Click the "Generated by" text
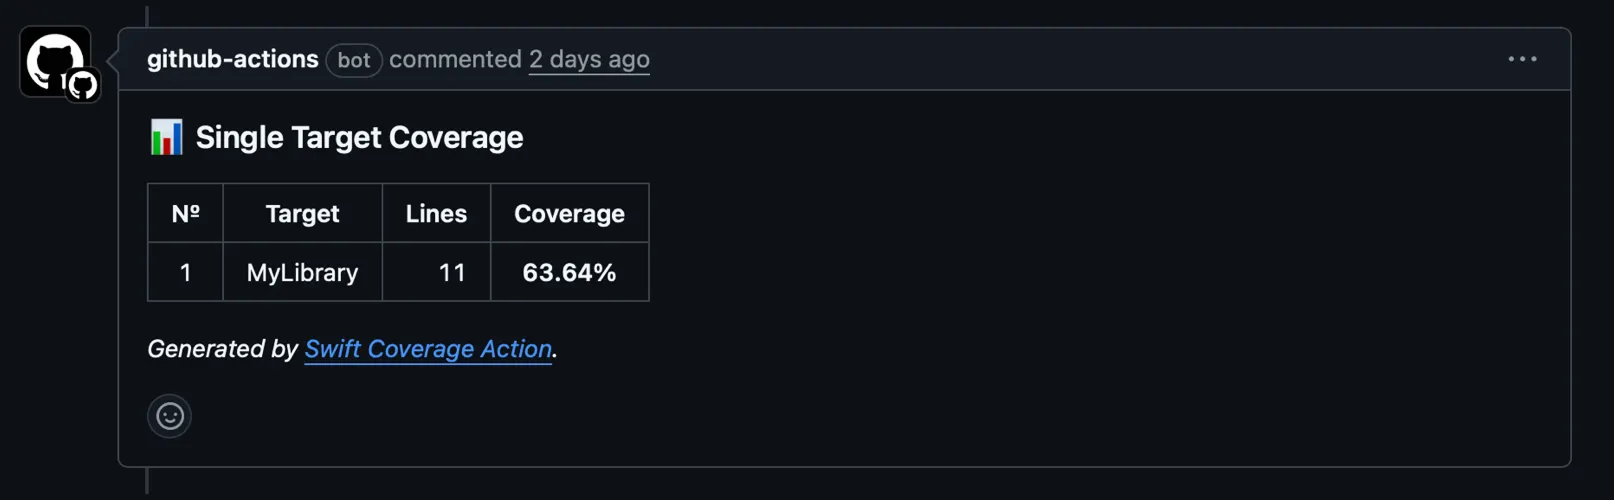The image size is (1614, 500). tap(222, 349)
